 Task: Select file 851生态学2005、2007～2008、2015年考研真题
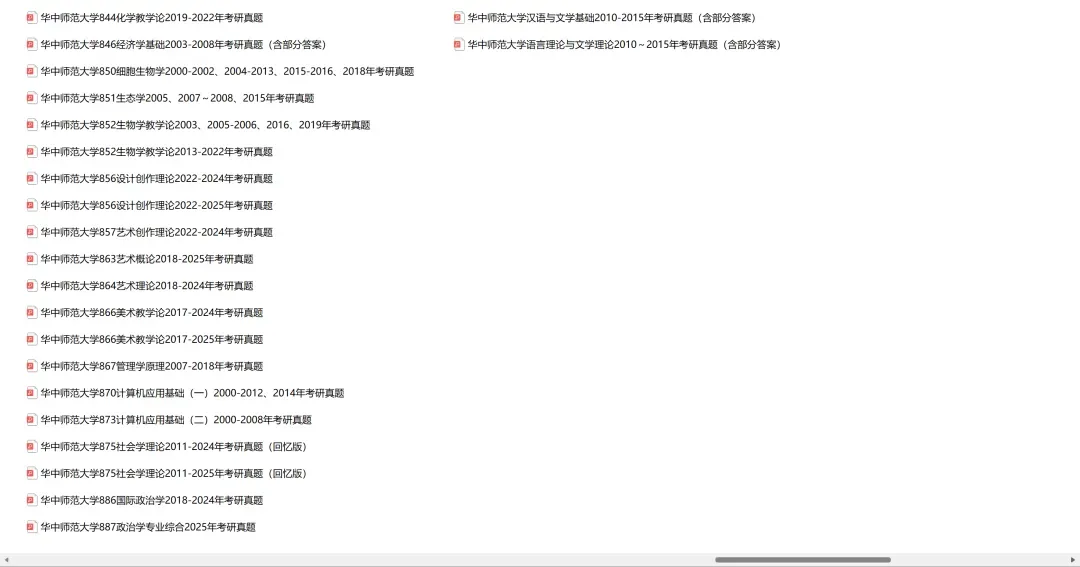tap(177, 99)
